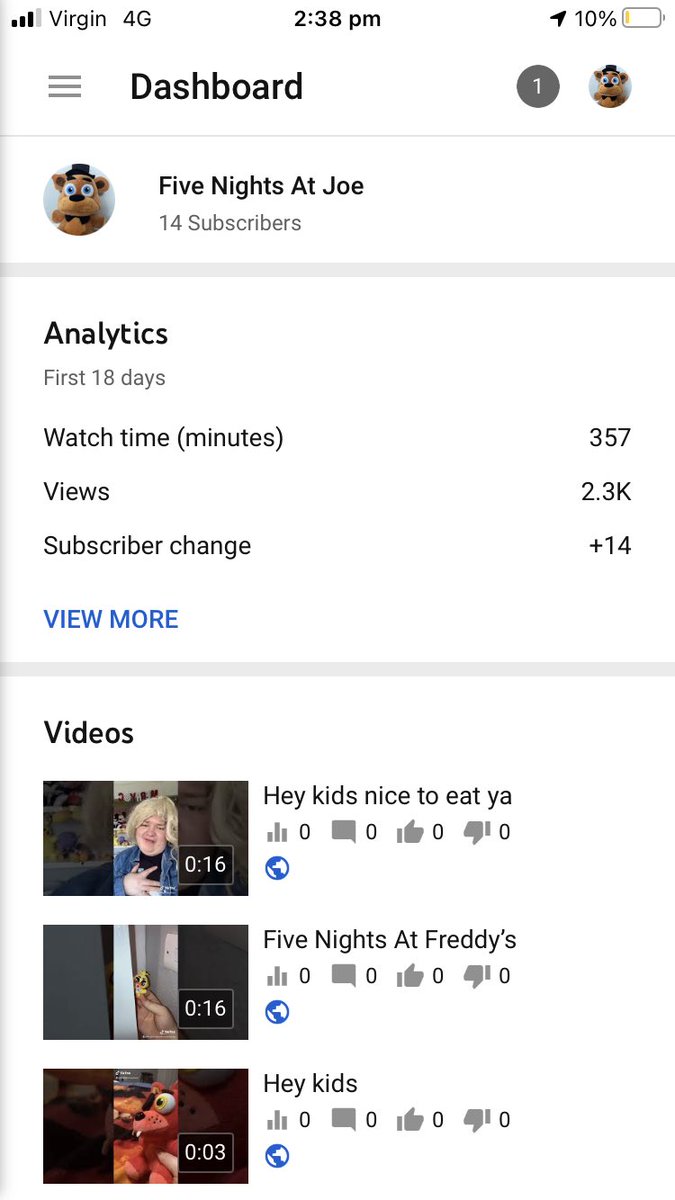Screen dimensions: 675x1200
Task: Click views icon for Five Nights At Freddy's
Action: [277, 976]
